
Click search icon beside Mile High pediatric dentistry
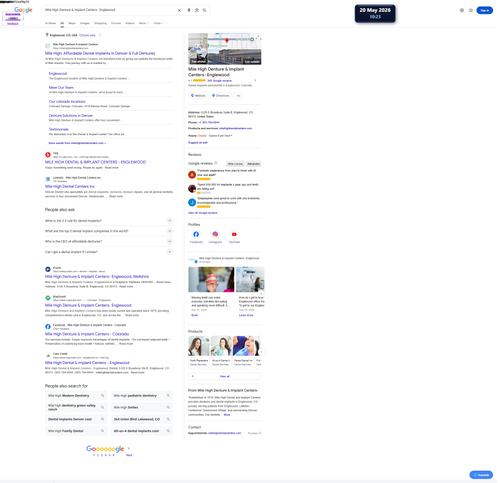(168, 396)
